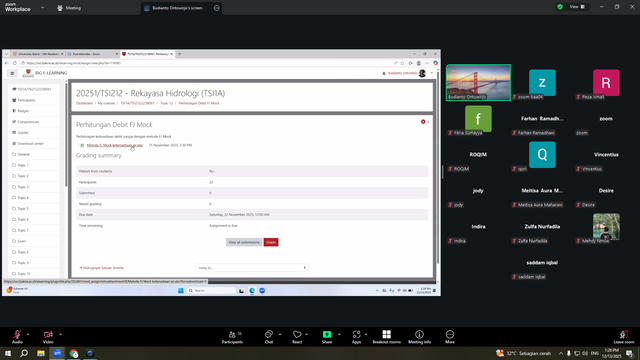Click Leave room
The width and height of the screenshot is (640, 360).
(x=624, y=337)
